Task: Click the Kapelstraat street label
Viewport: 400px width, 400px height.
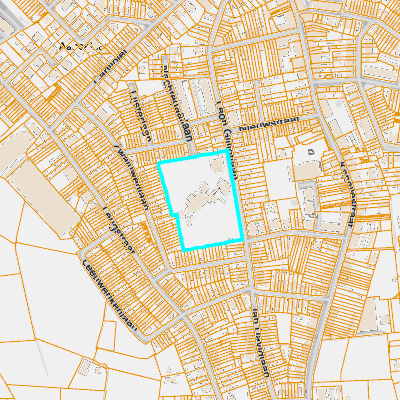Action: click(349, 196)
